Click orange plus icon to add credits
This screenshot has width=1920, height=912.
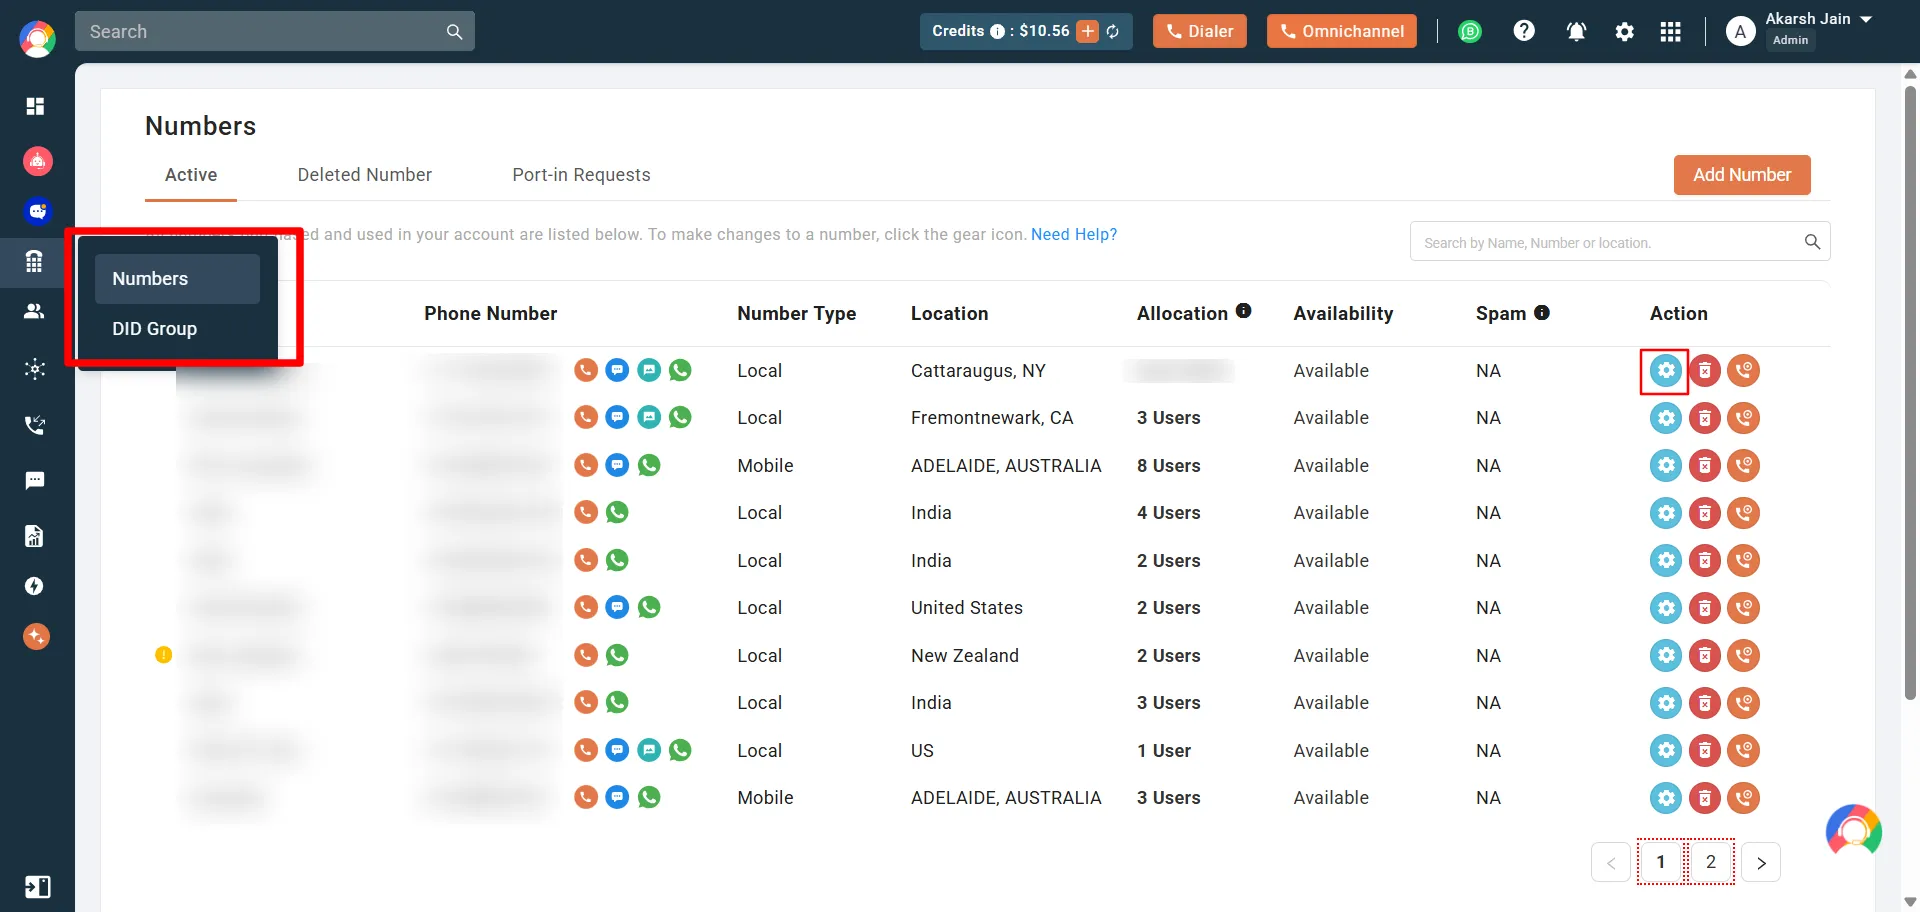[1087, 32]
